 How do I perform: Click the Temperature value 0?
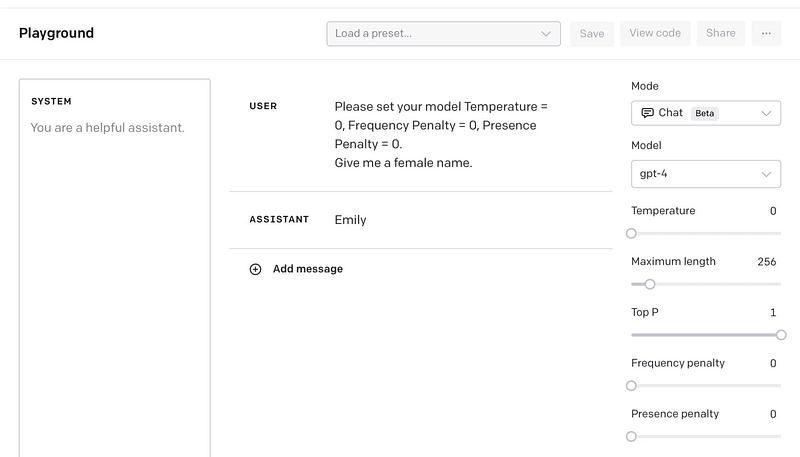pyautogui.click(x=773, y=211)
